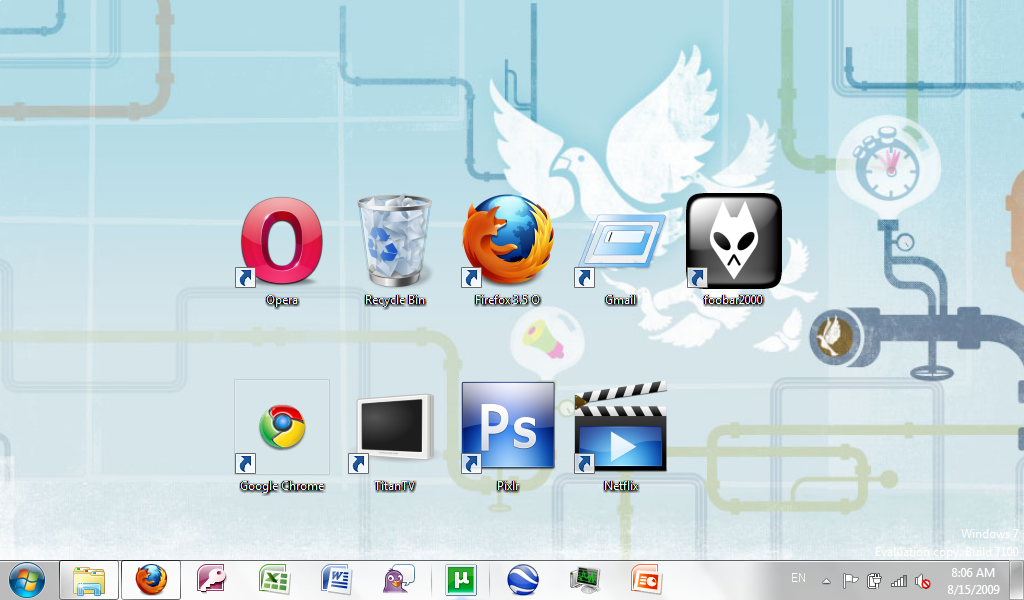
Task: Launch Microsoft Access from the taskbar
Action: pyautogui.click(x=212, y=579)
